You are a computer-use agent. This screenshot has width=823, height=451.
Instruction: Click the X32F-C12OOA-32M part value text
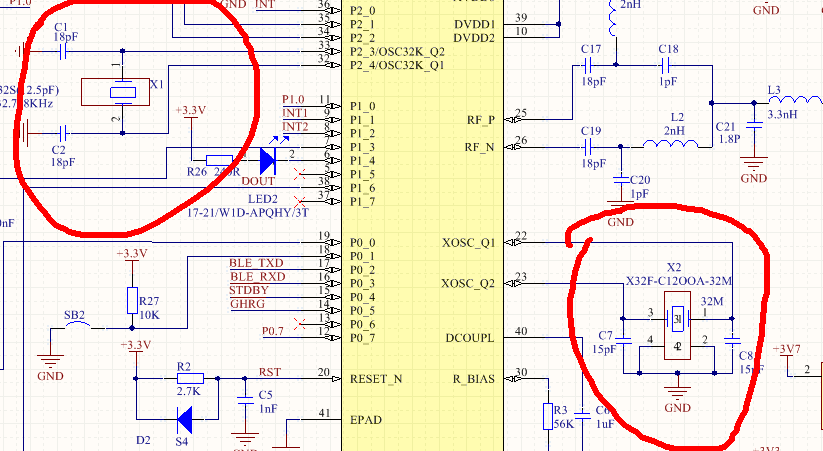(678, 281)
